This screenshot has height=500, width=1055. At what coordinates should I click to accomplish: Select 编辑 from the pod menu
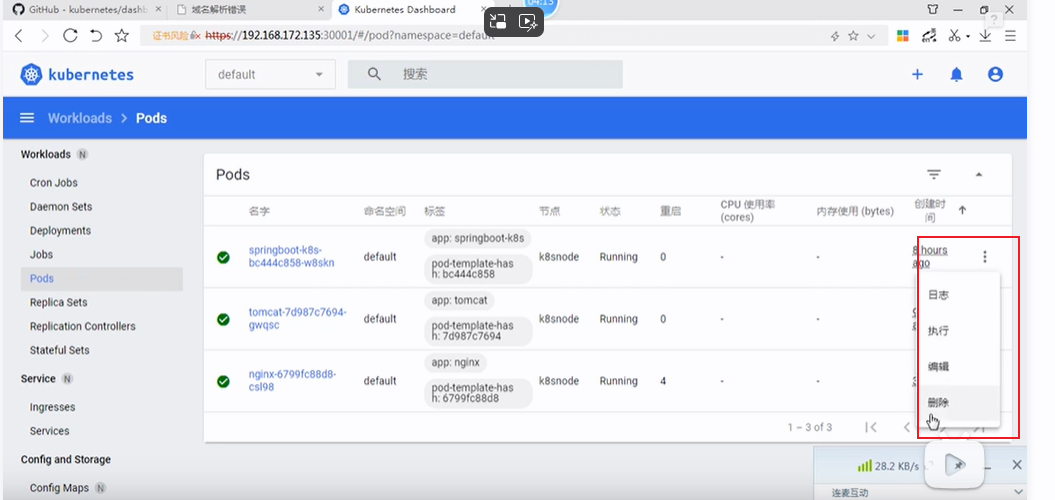[x=938, y=367]
